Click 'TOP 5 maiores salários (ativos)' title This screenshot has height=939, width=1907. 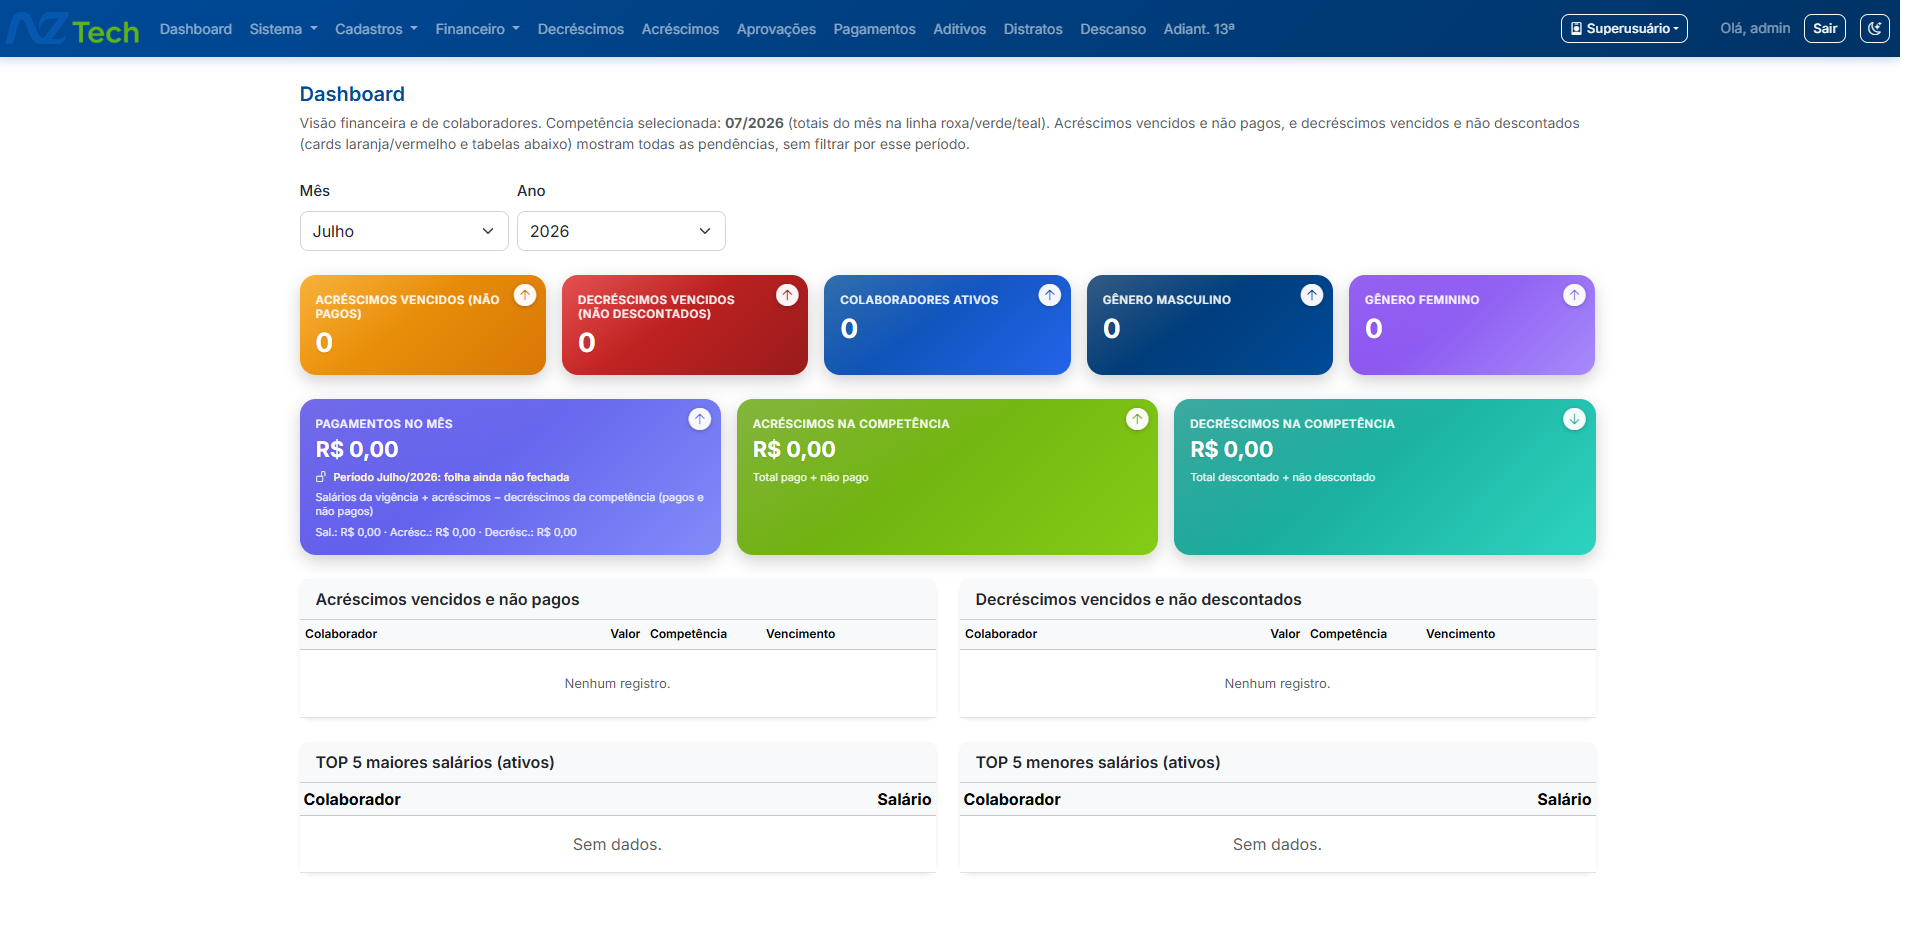[435, 762]
